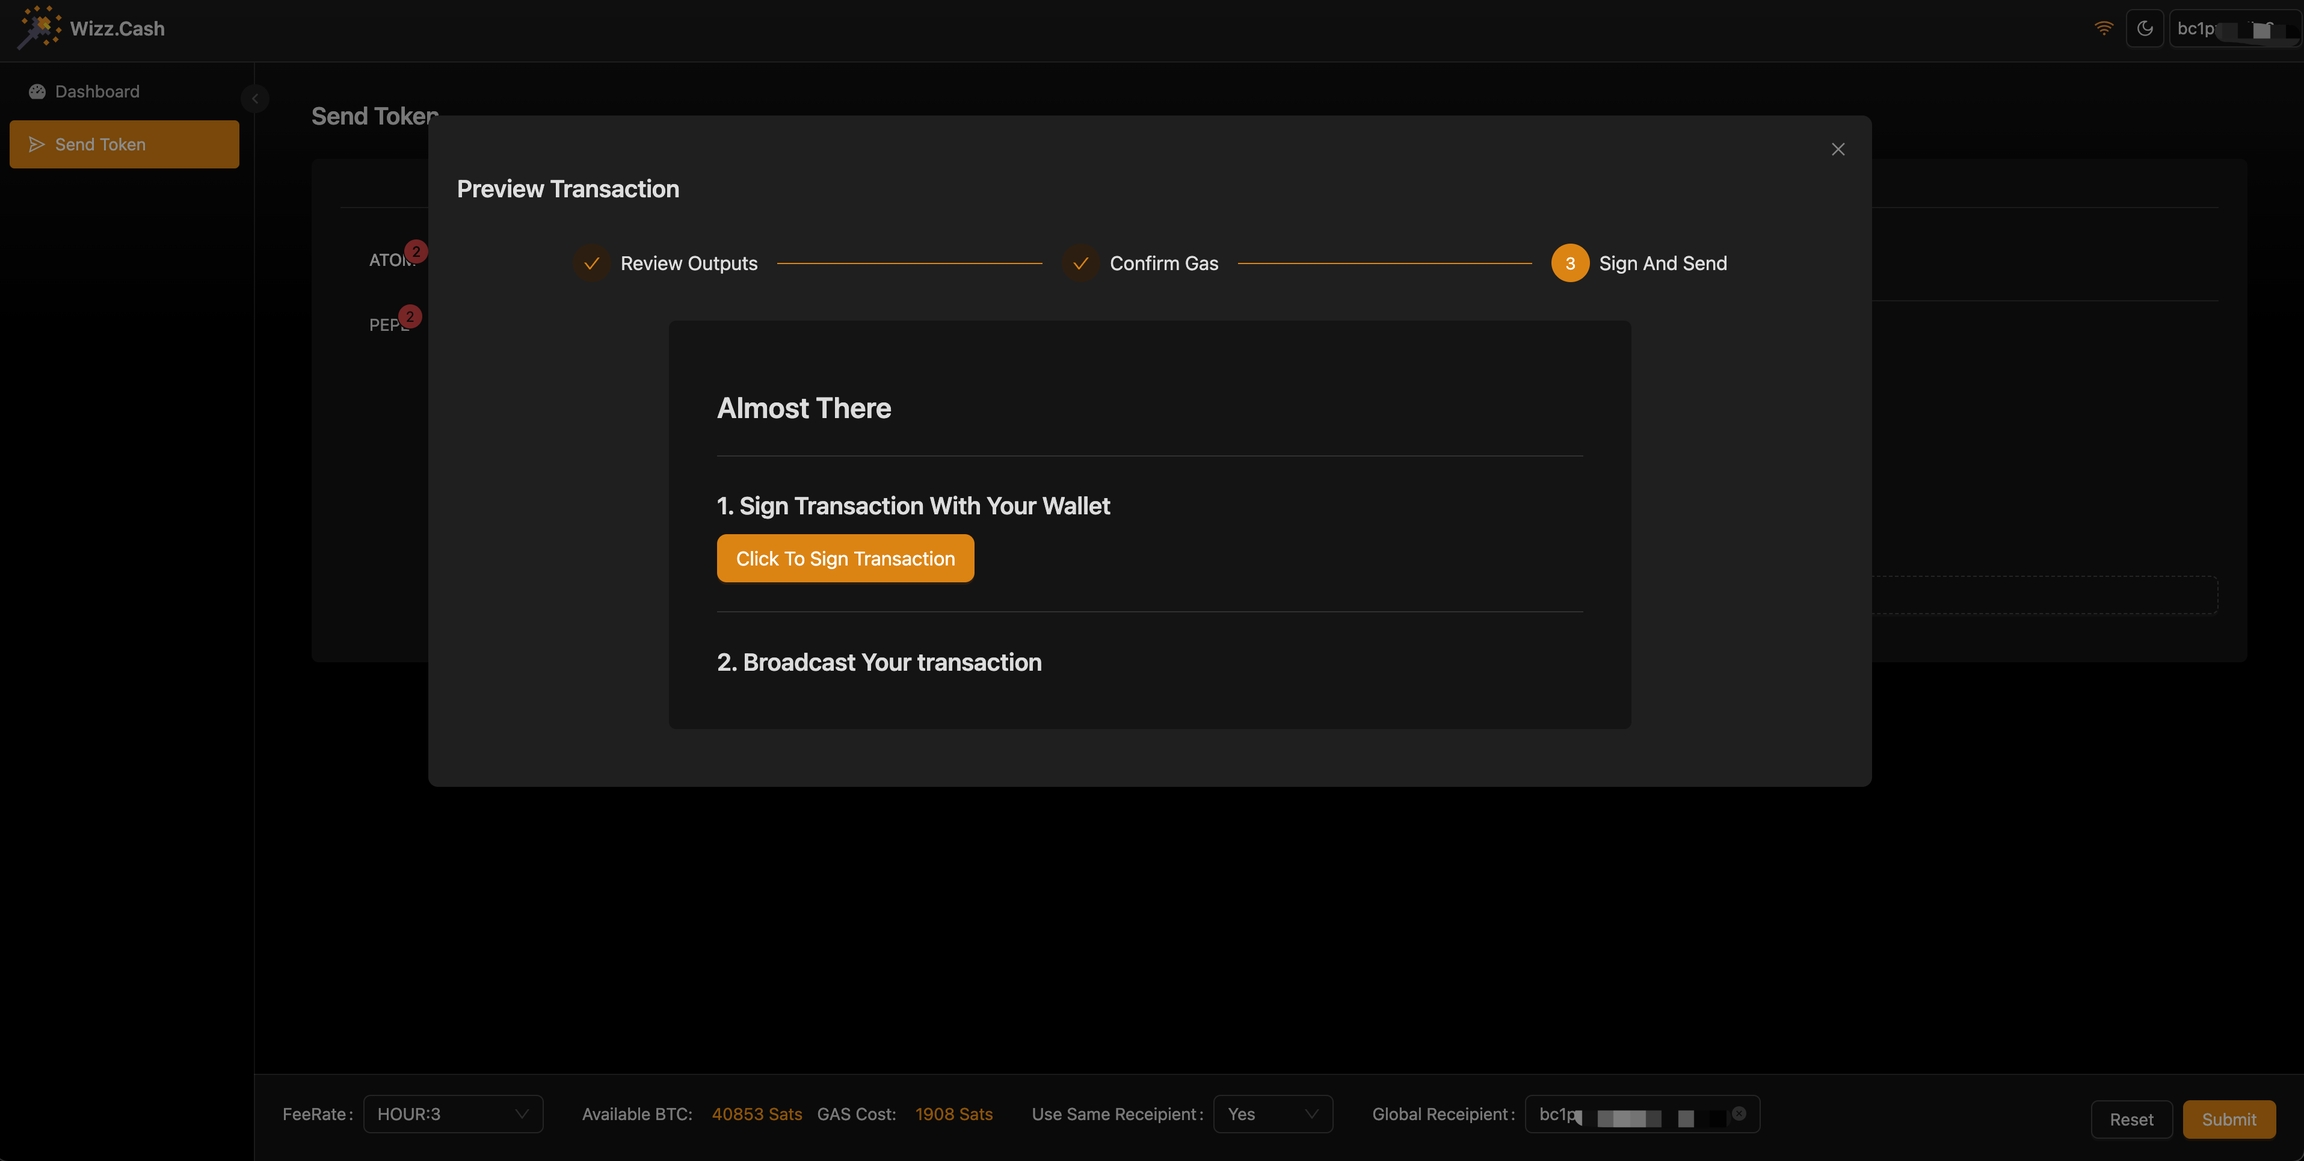Click the Global Recipient address input

1630,1114
